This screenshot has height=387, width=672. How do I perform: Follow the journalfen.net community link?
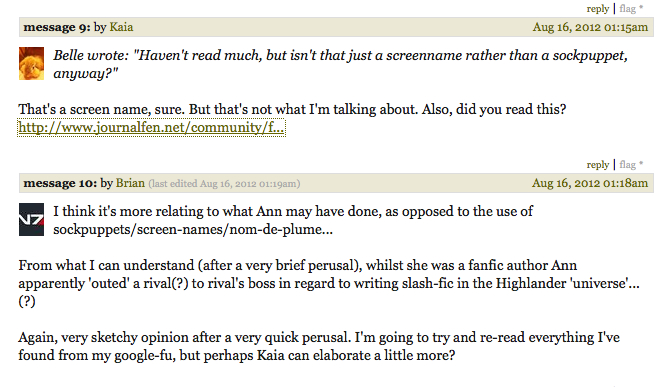[x=151, y=127]
